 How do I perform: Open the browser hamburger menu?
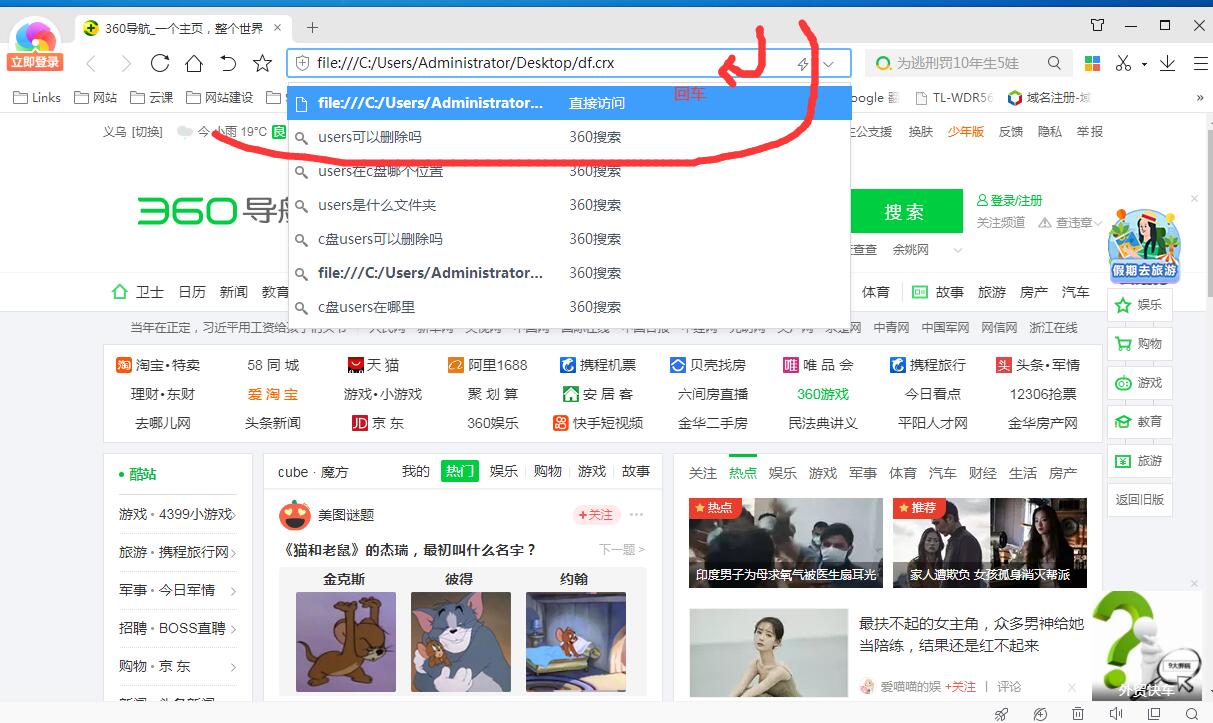pyautogui.click(x=1201, y=63)
